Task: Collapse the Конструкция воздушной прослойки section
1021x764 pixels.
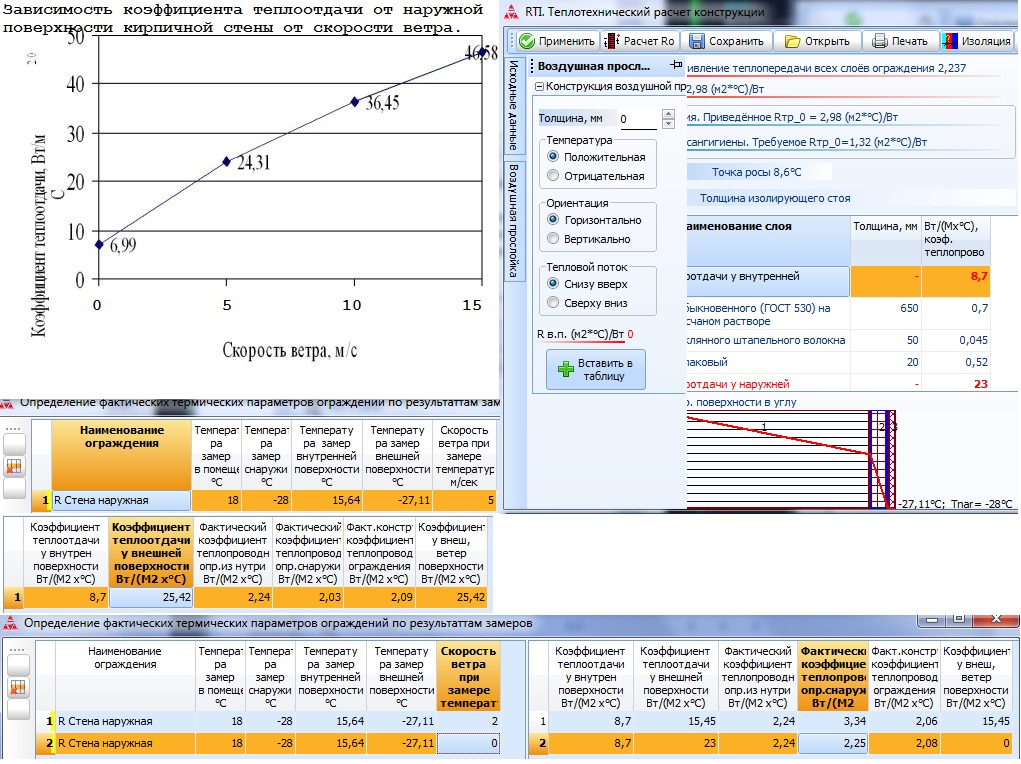Action: 539,87
